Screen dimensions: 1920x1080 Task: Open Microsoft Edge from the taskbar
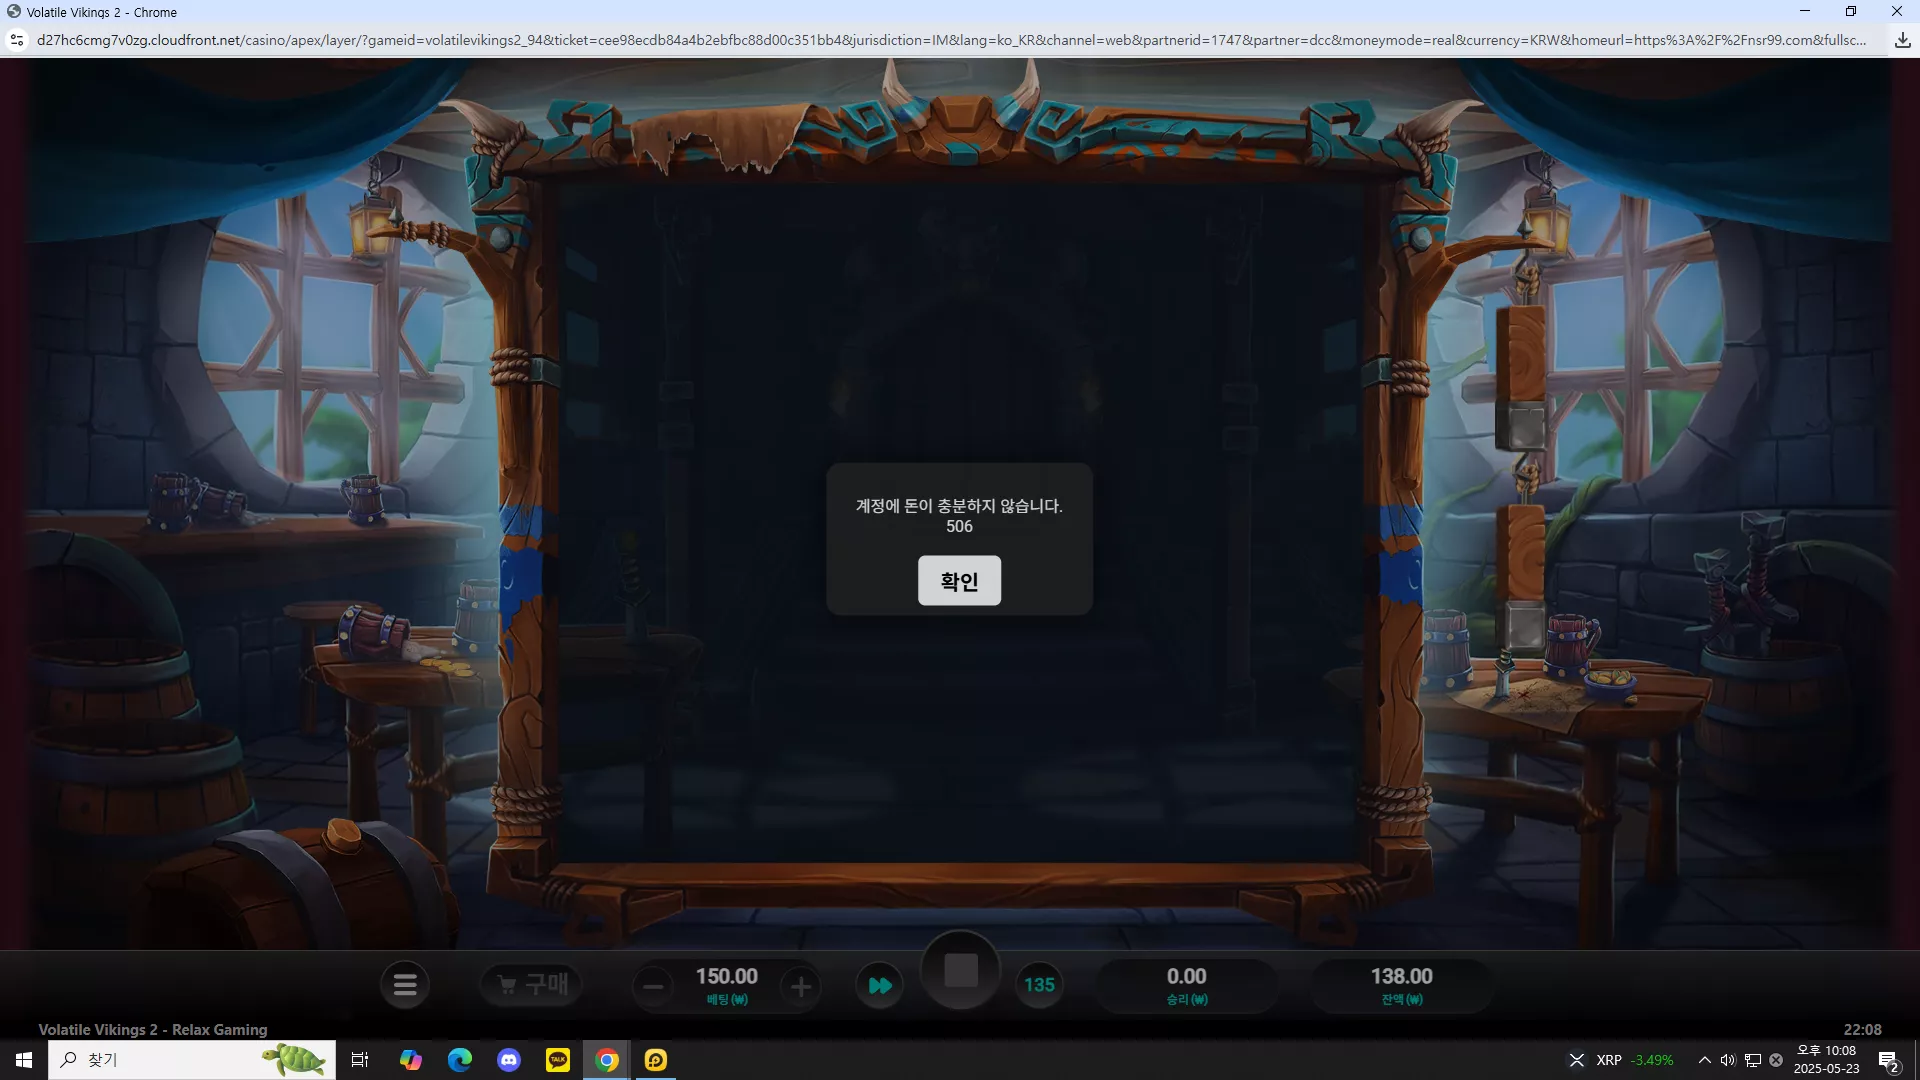click(x=459, y=1060)
